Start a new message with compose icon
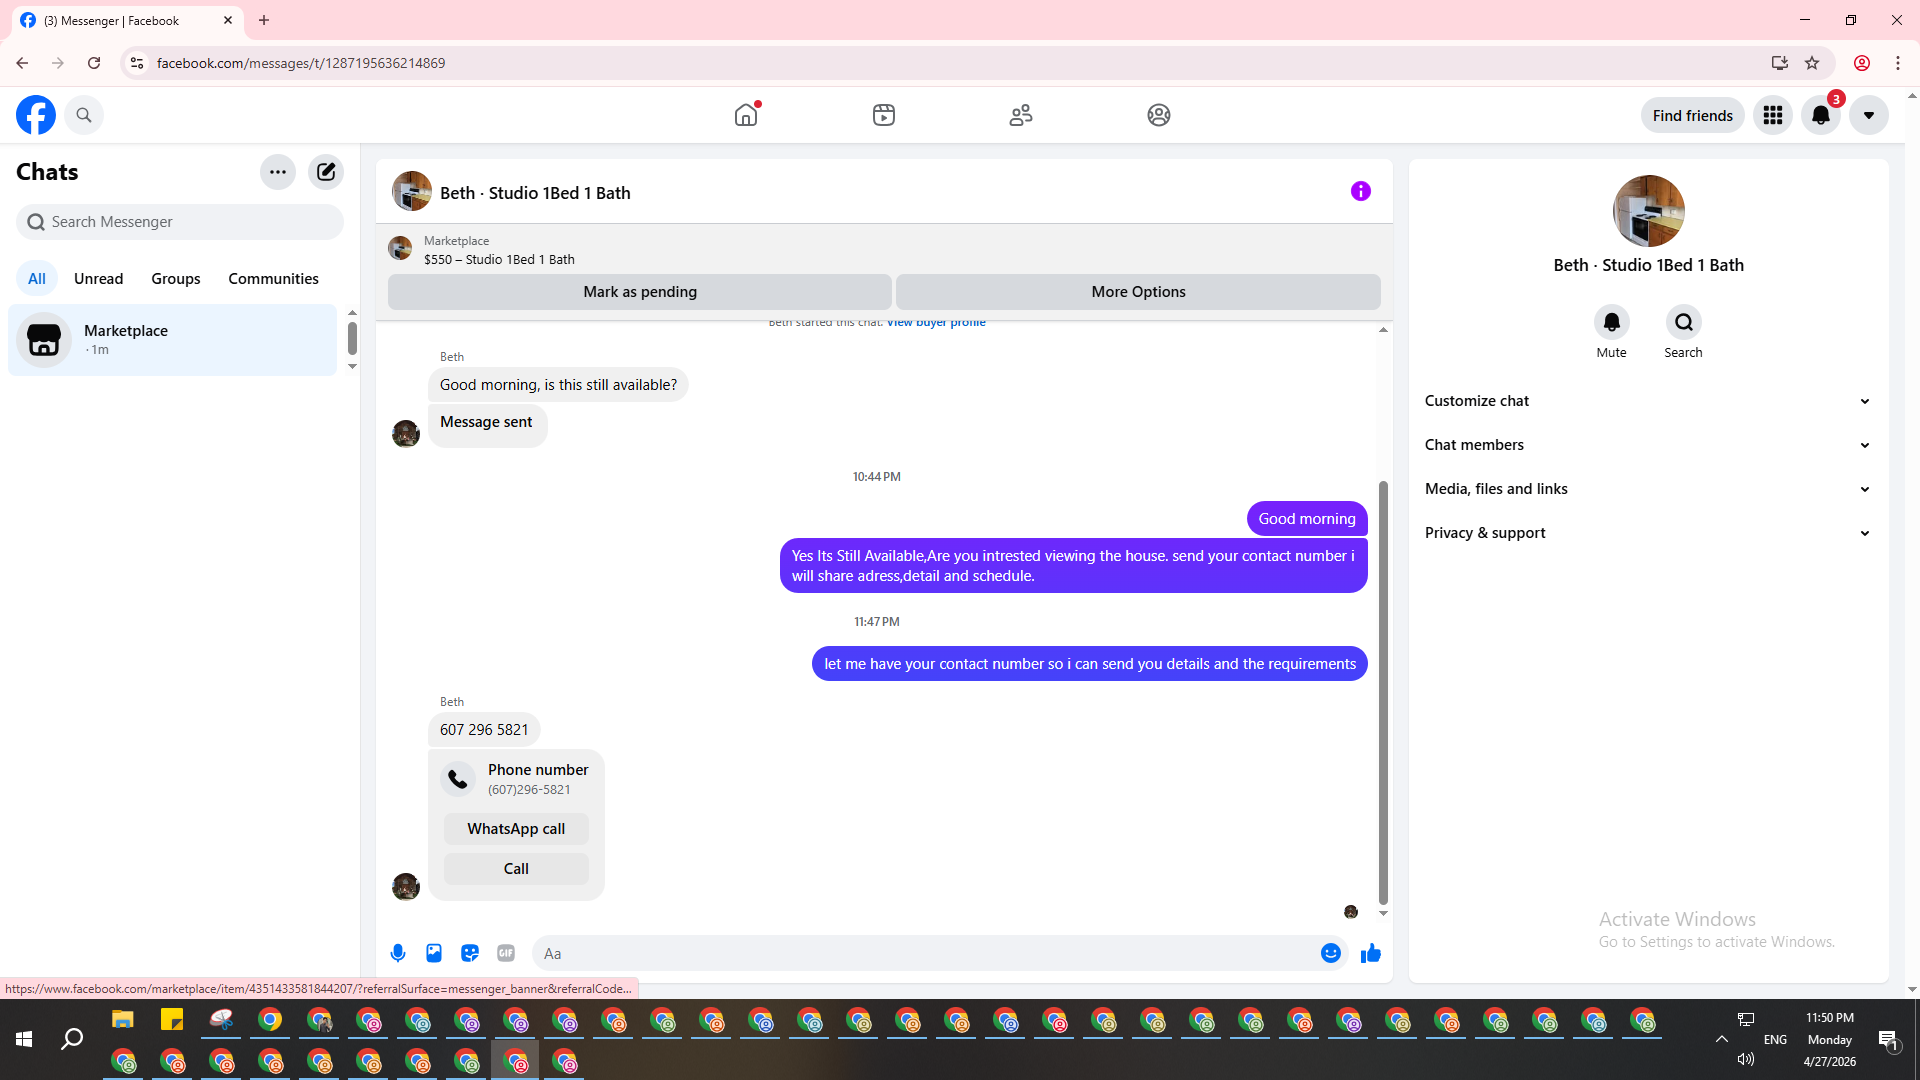Image resolution: width=1920 pixels, height=1080 pixels. point(326,172)
